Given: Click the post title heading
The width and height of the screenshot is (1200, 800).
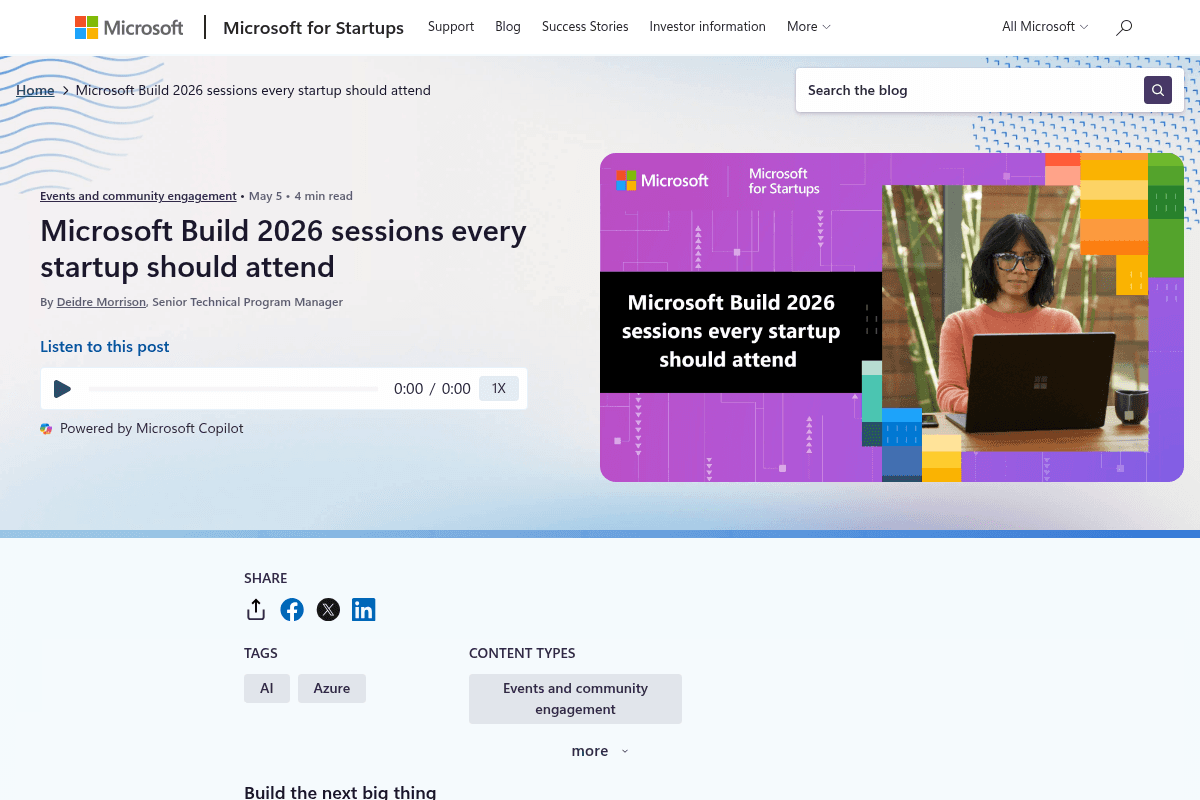Looking at the screenshot, I should pos(283,249).
